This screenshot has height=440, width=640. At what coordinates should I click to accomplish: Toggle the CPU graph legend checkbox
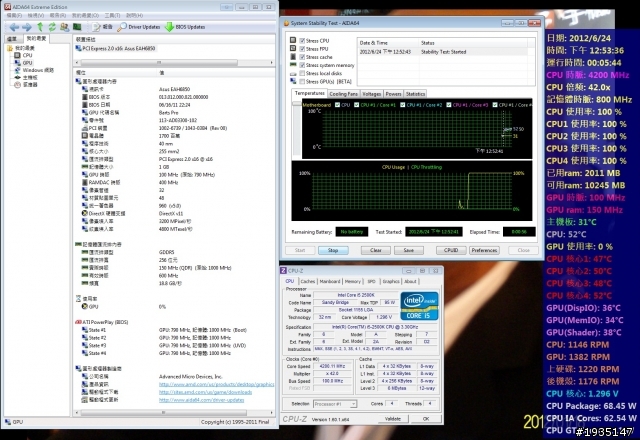coord(338,105)
